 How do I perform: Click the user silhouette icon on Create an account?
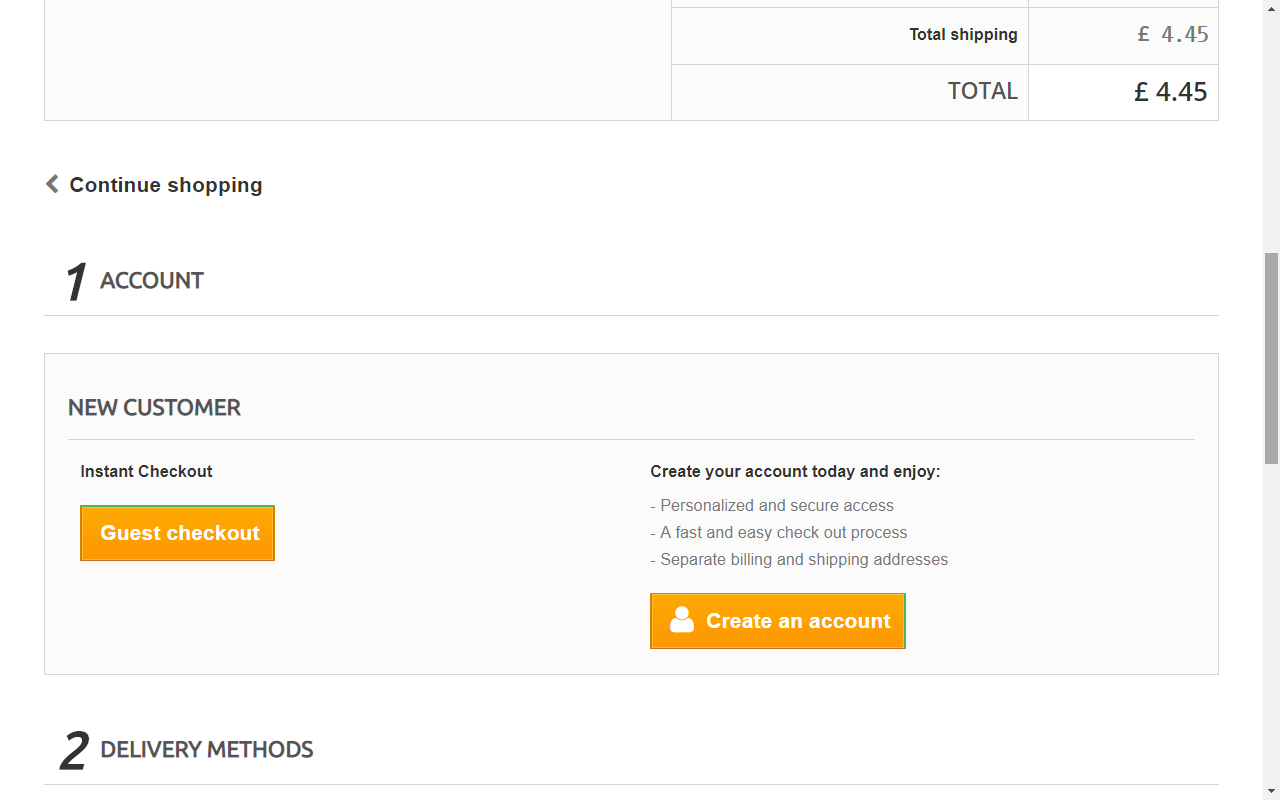682,620
